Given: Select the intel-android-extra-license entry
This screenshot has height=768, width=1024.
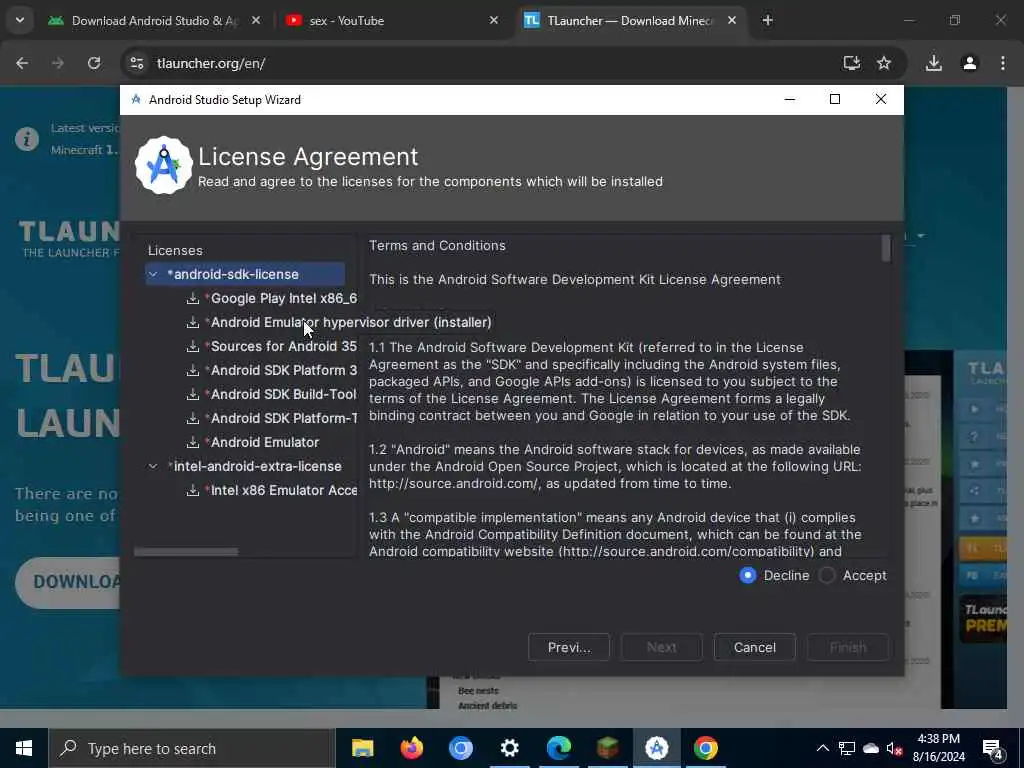Looking at the screenshot, I should click(255, 466).
